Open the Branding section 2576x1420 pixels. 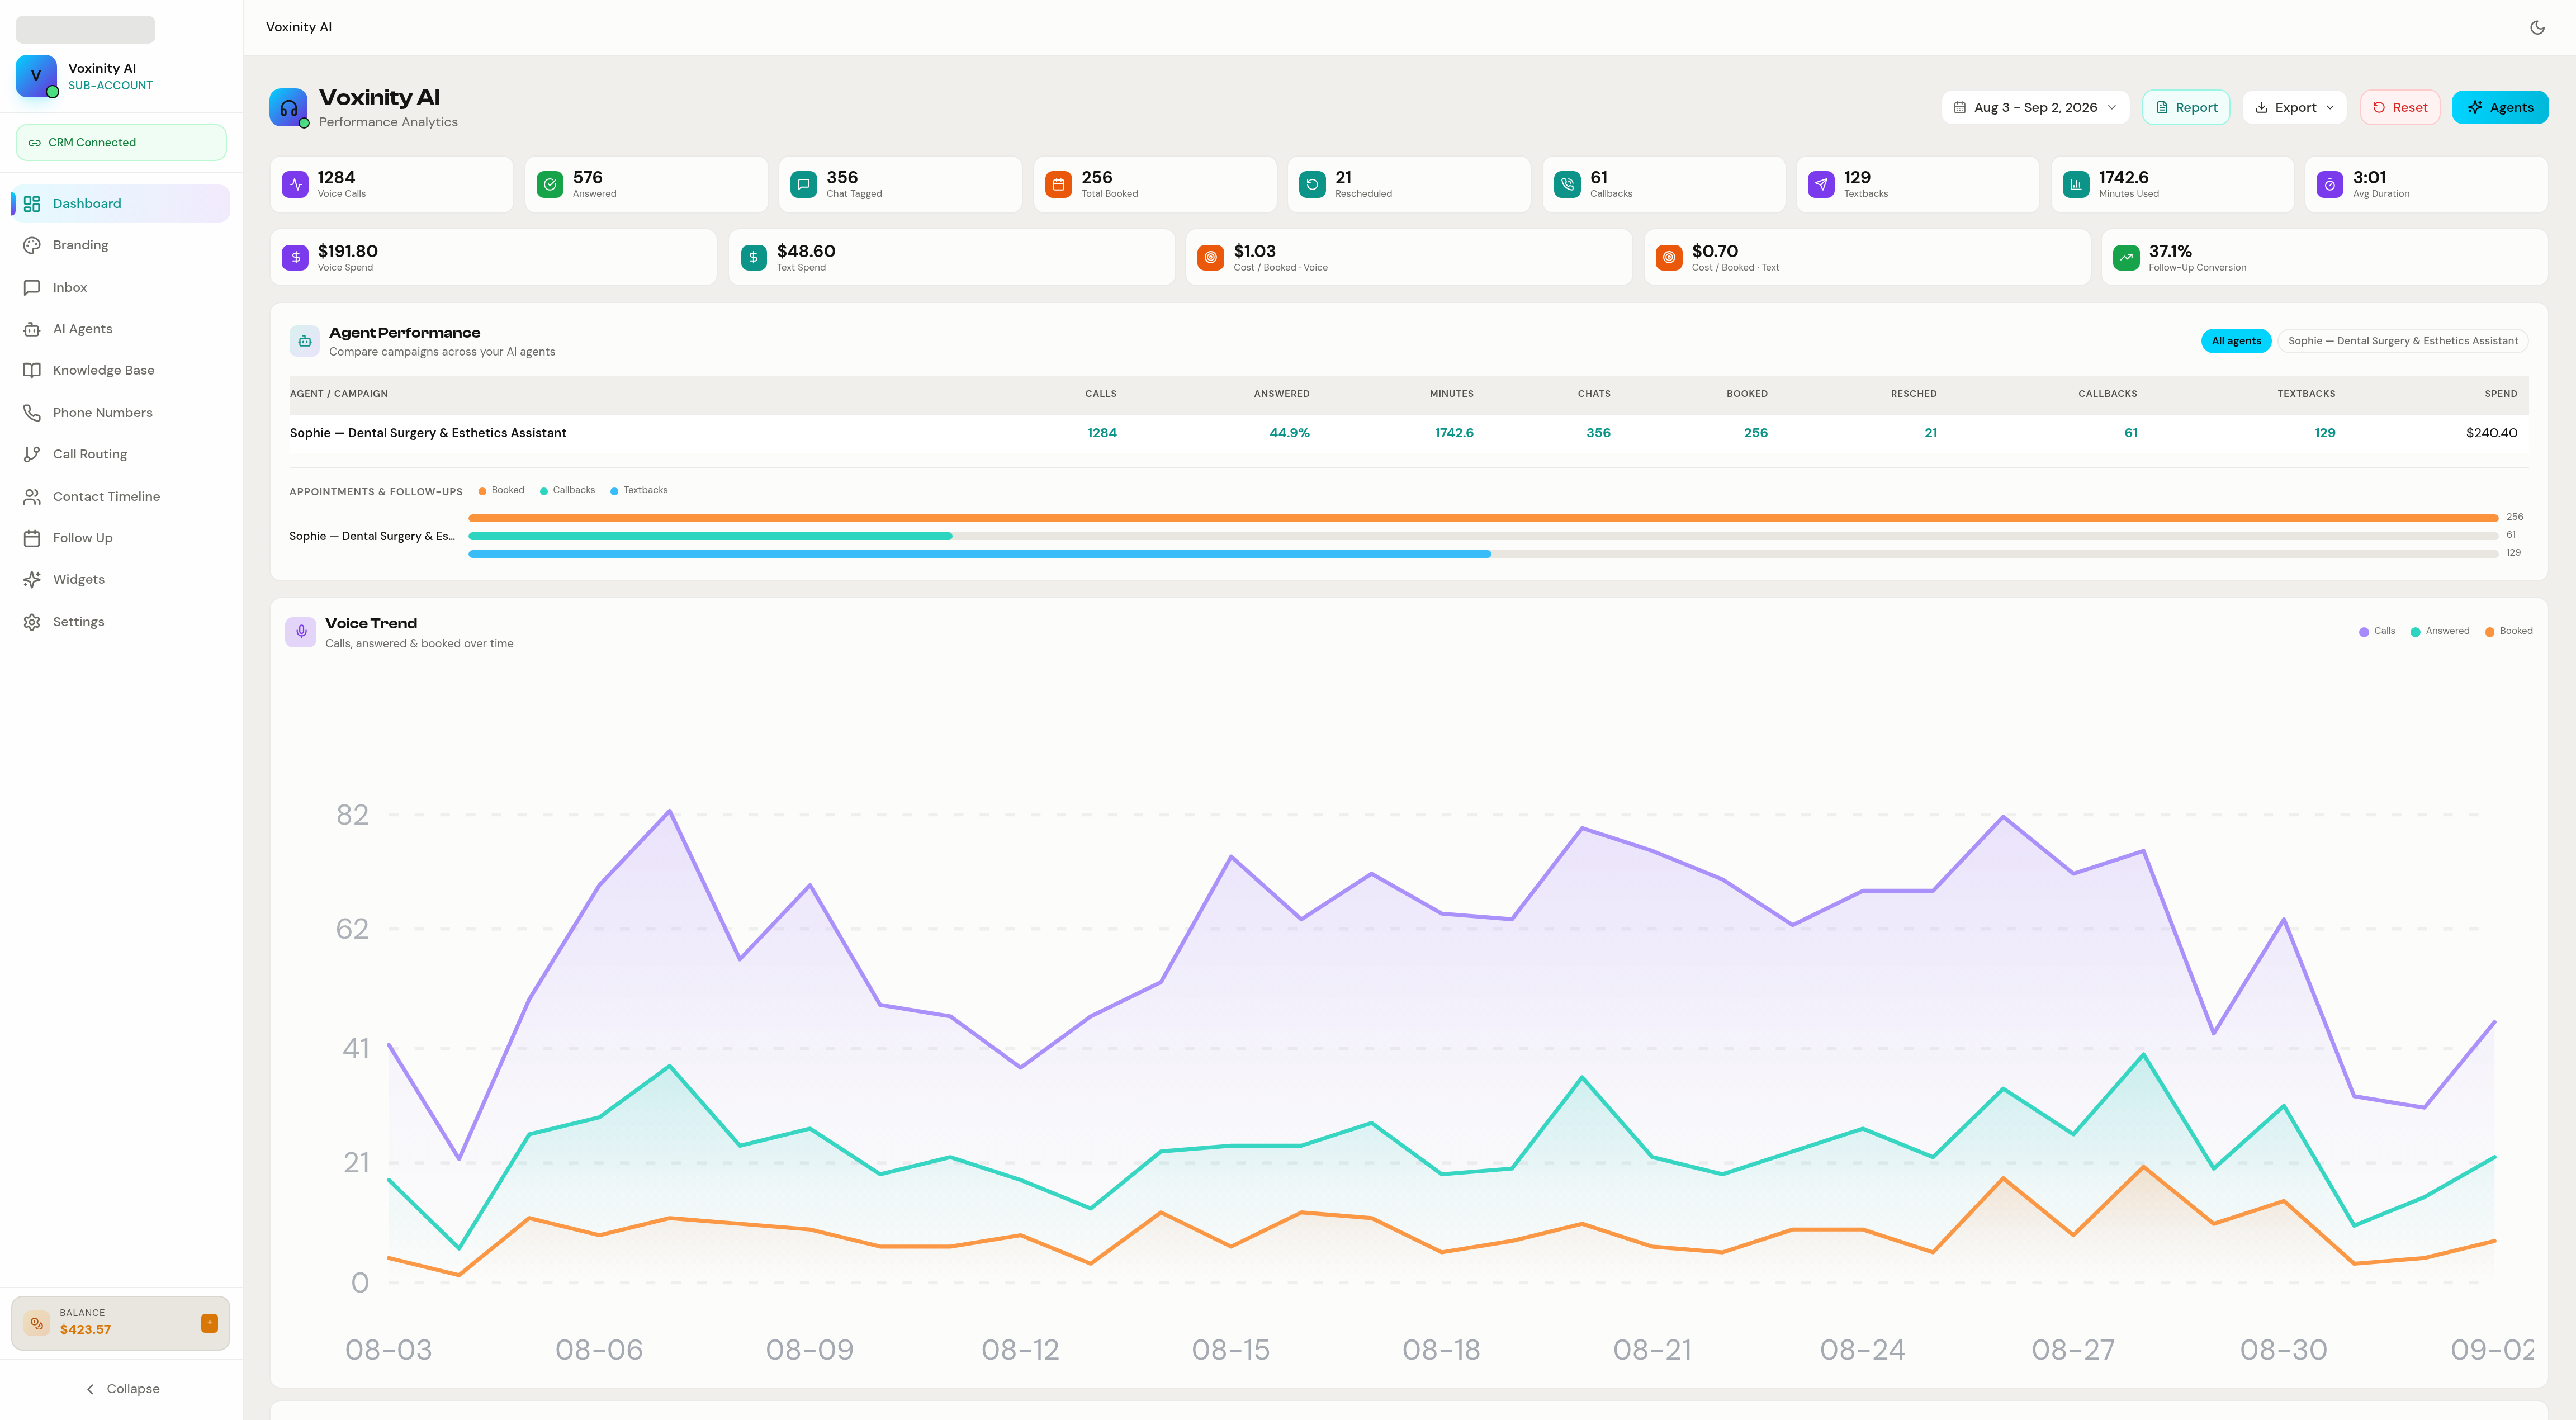point(121,245)
